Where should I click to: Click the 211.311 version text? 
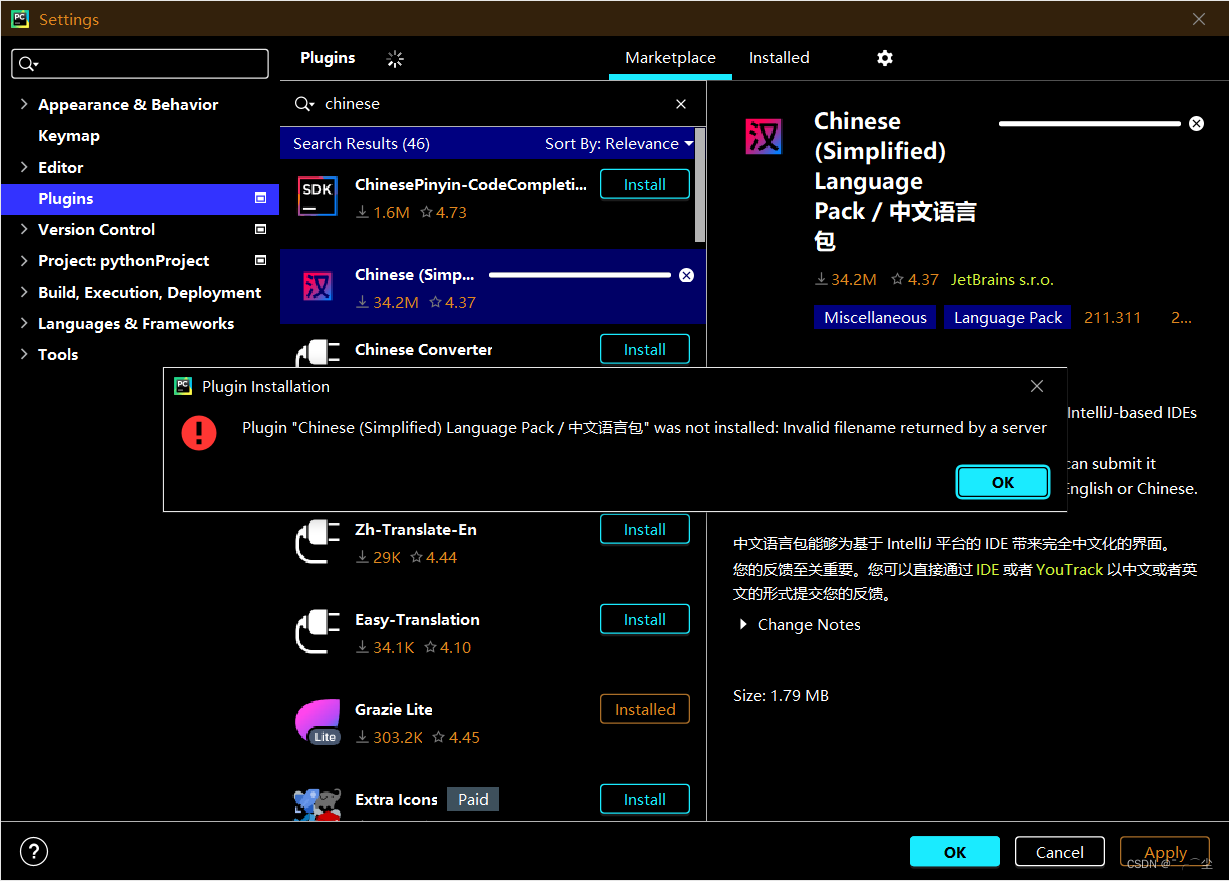[x=1112, y=317]
